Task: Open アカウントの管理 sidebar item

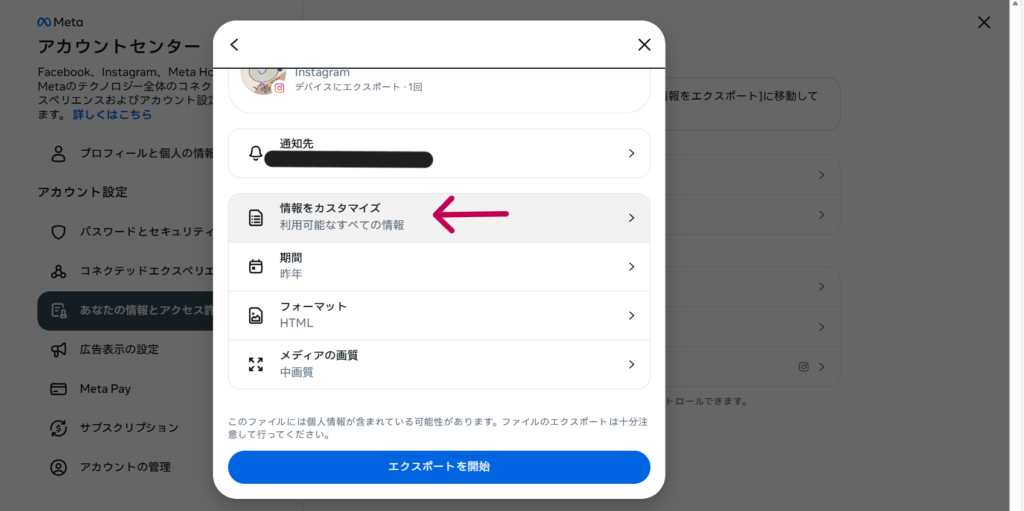Action: tap(124, 467)
